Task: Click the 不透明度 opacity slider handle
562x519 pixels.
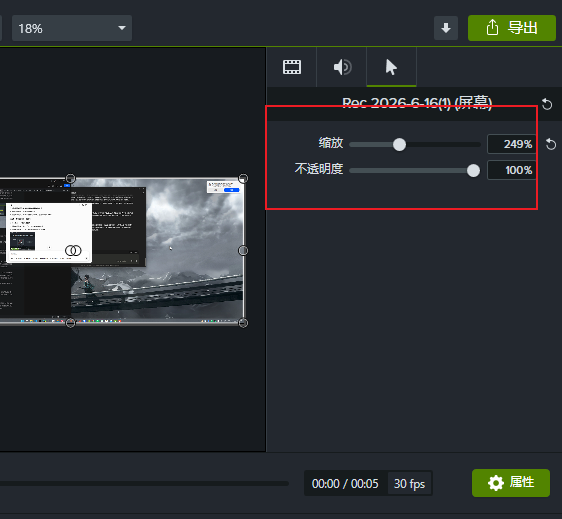Action: click(x=473, y=171)
